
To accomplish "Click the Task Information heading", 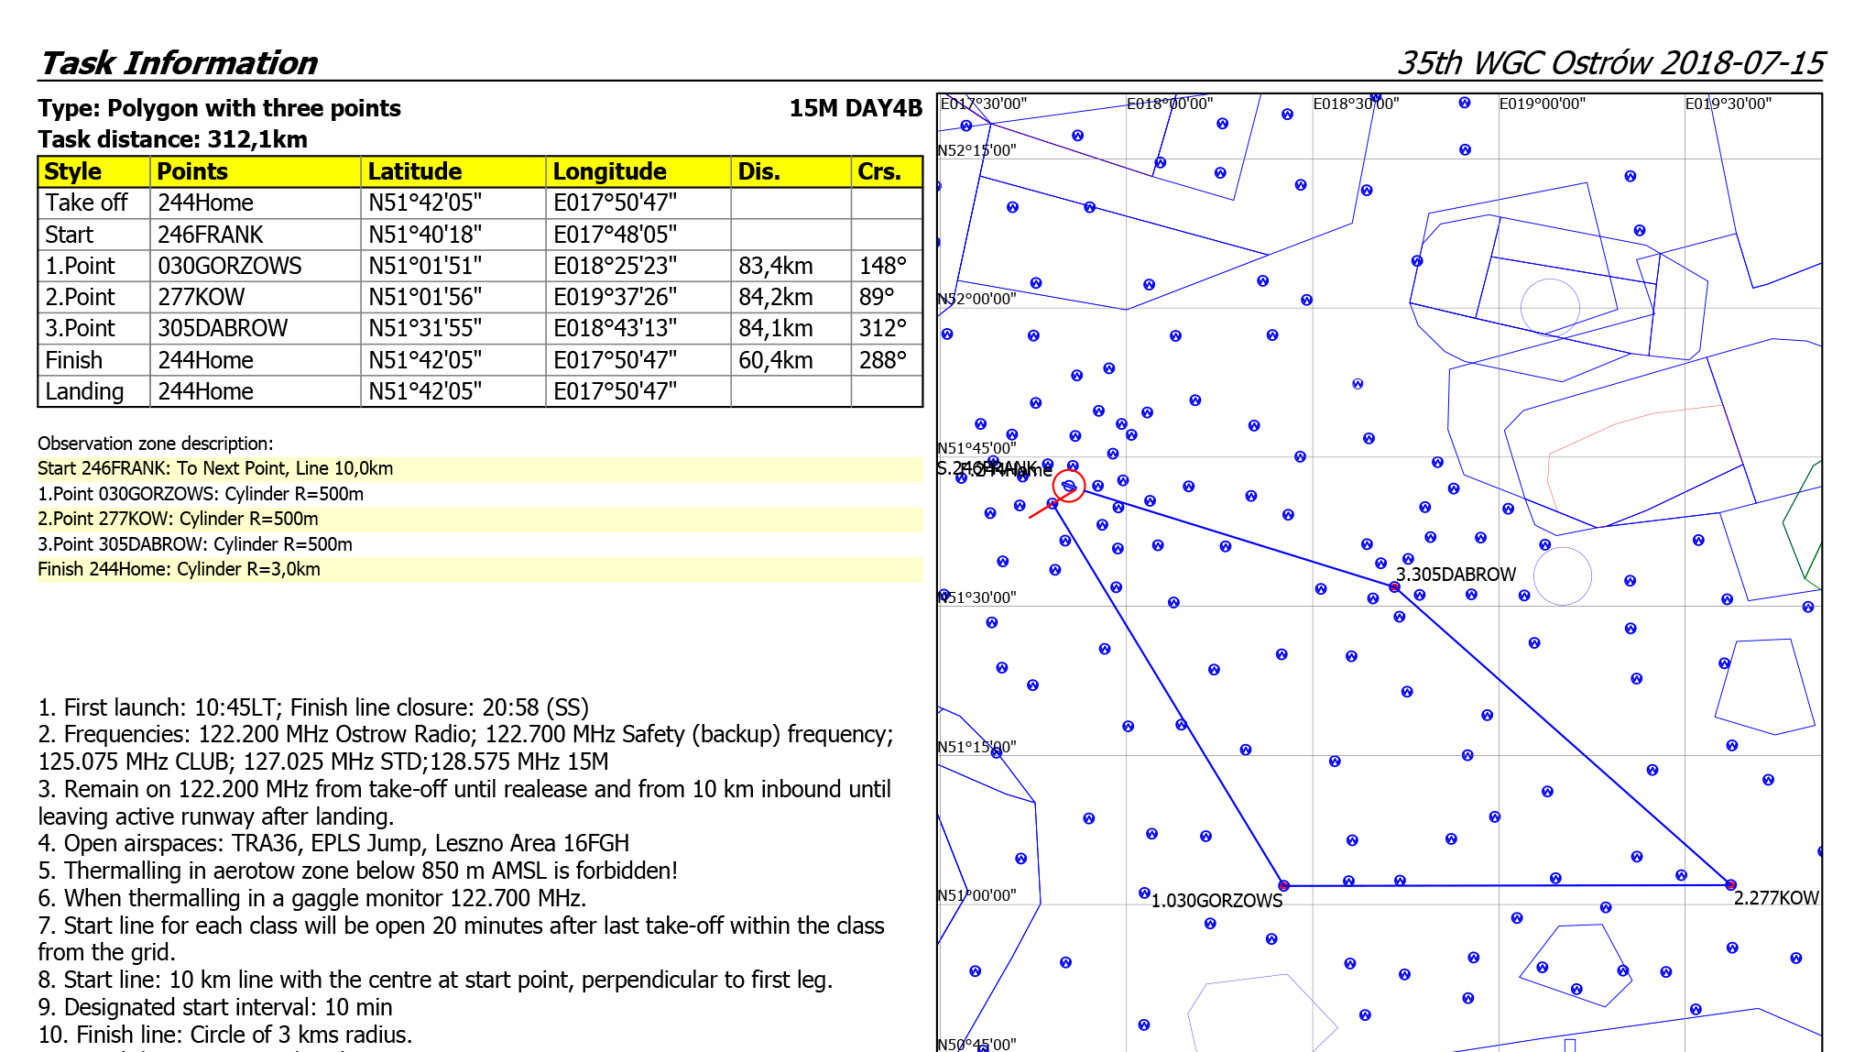I will [179, 63].
